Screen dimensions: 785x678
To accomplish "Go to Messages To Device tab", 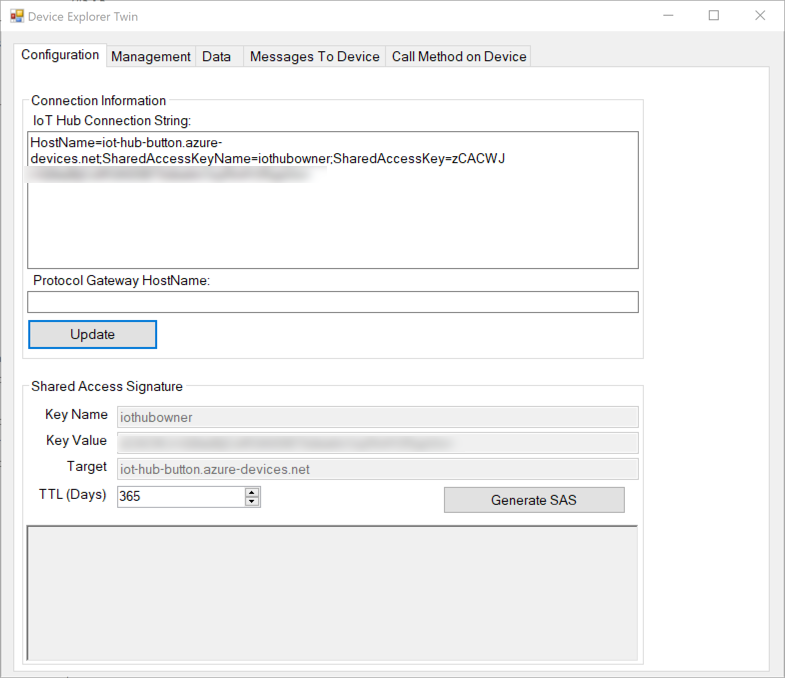I will (x=314, y=57).
